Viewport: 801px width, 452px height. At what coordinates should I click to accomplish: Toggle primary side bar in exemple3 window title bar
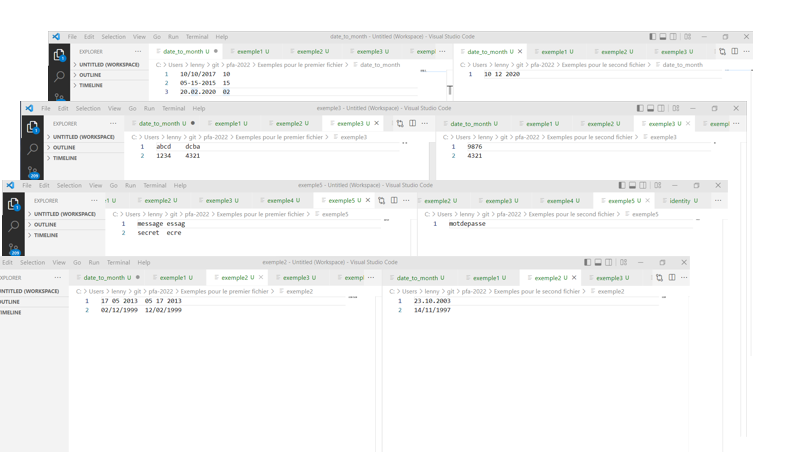640,108
